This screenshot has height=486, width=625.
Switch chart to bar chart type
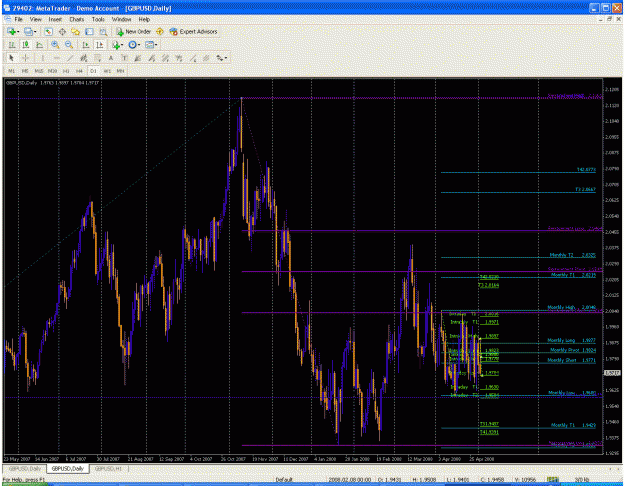(12, 45)
